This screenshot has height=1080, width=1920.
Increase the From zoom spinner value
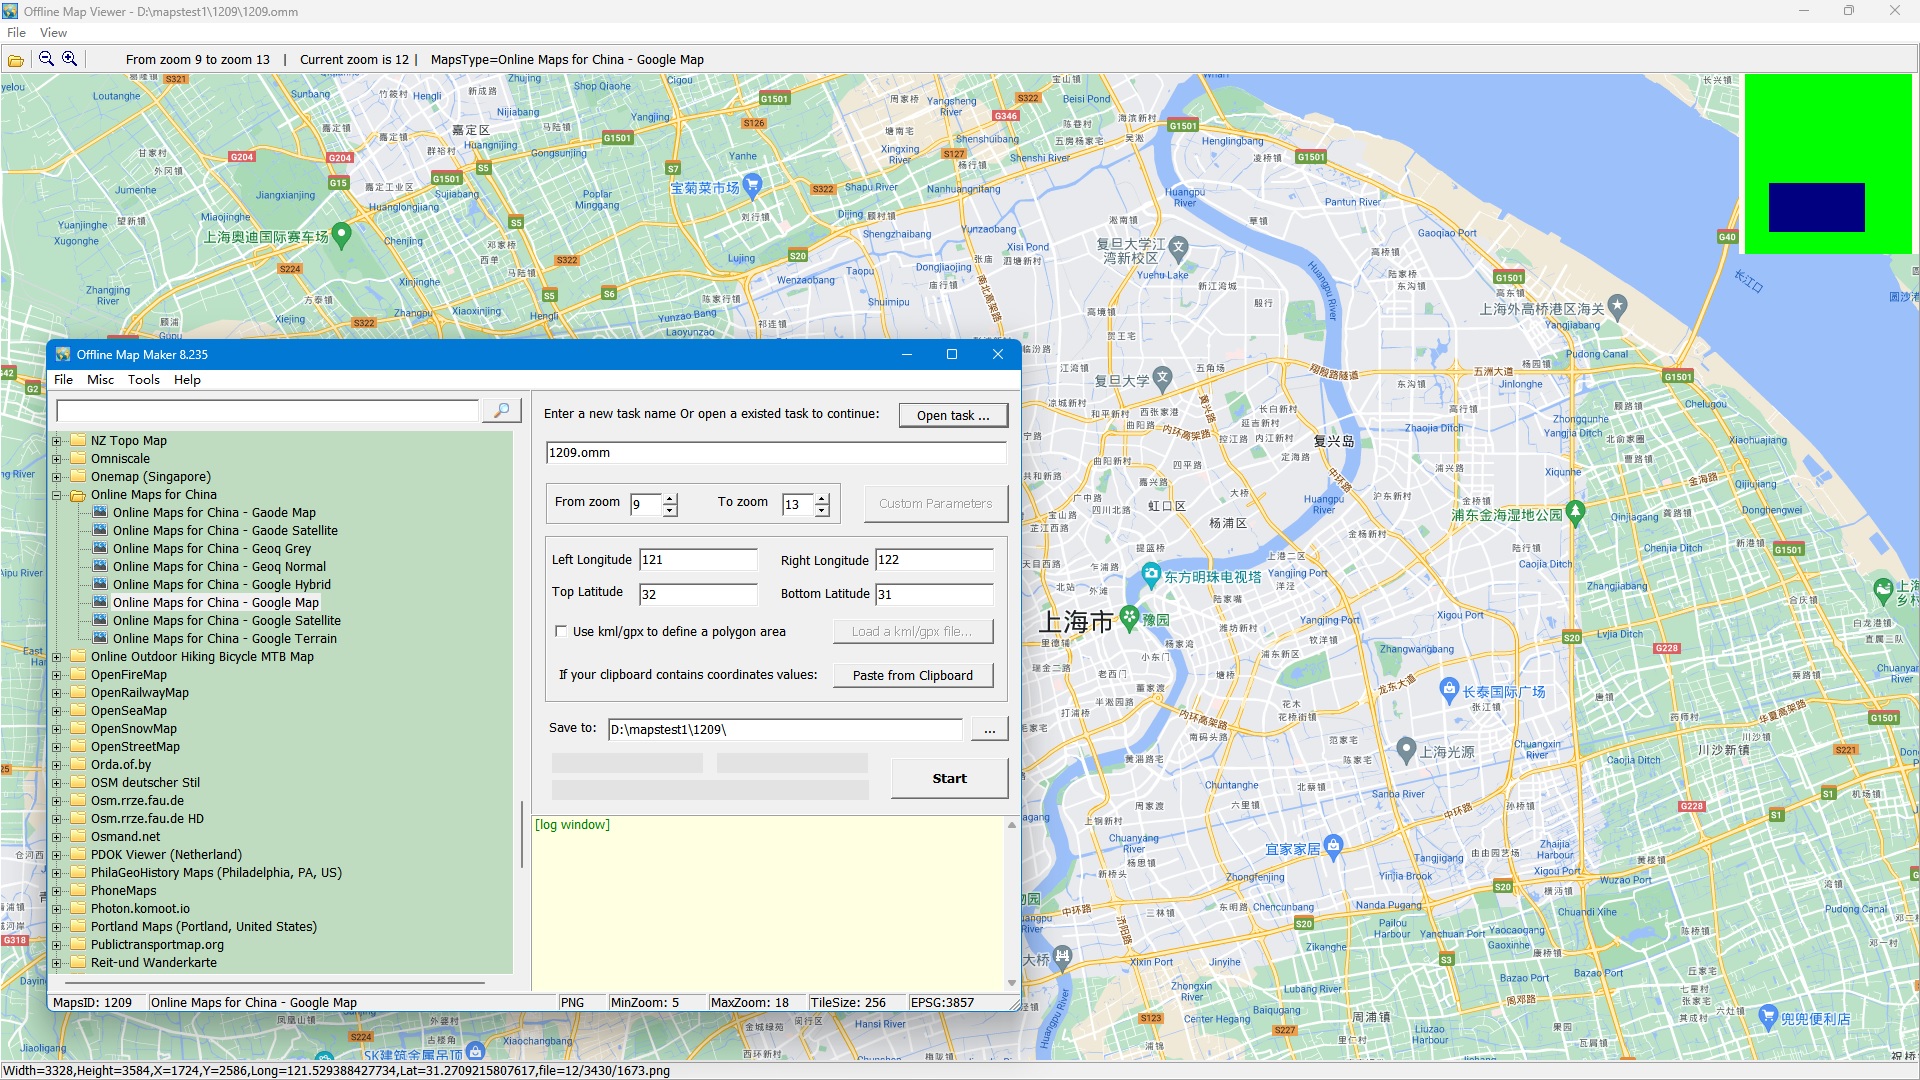[x=670, y=498]
